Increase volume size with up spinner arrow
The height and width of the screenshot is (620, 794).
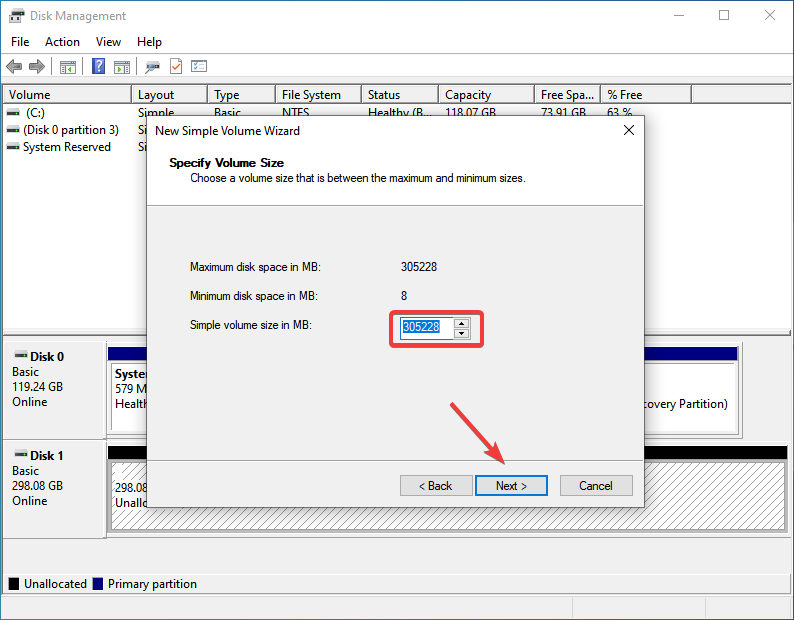click(461, 323)
